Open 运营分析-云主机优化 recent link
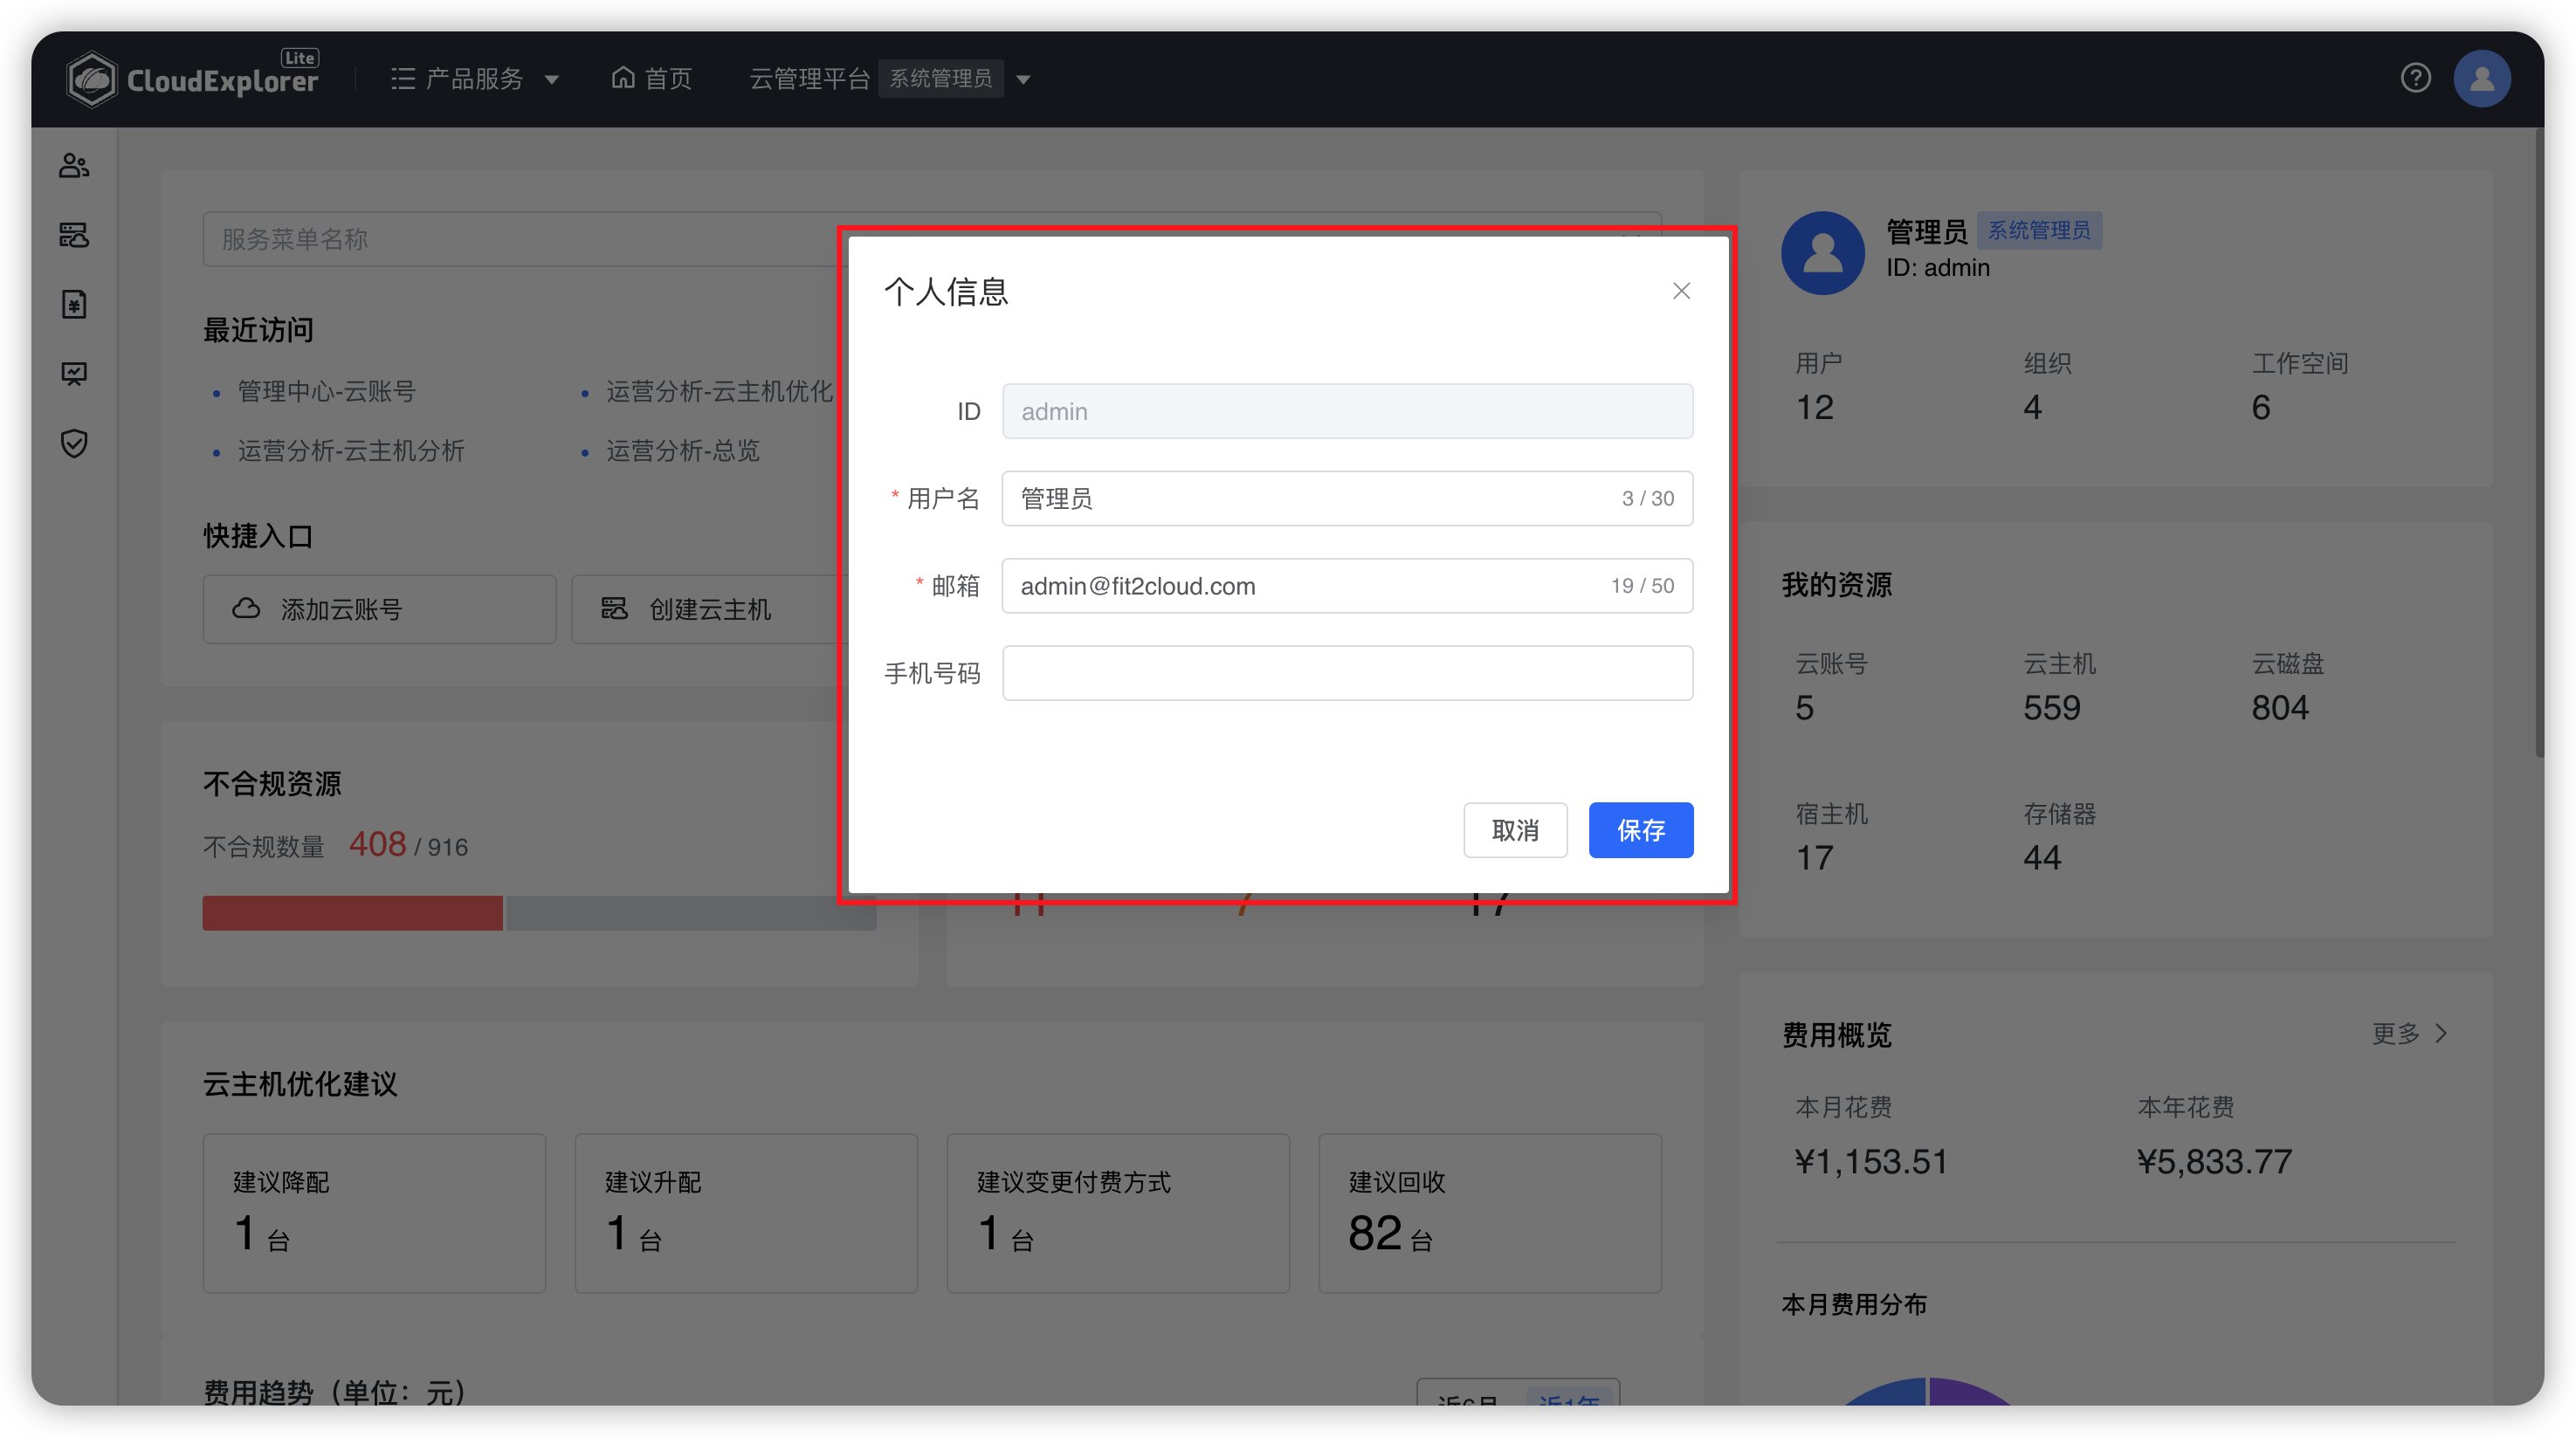2576x1437 pixels. click(x=719, y=391)
